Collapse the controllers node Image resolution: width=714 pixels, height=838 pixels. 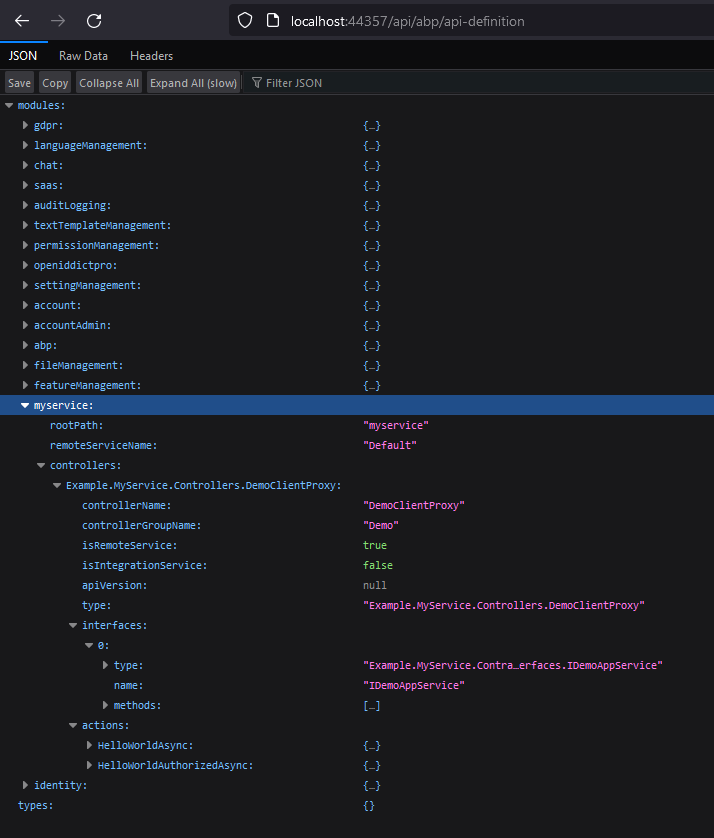42,466
